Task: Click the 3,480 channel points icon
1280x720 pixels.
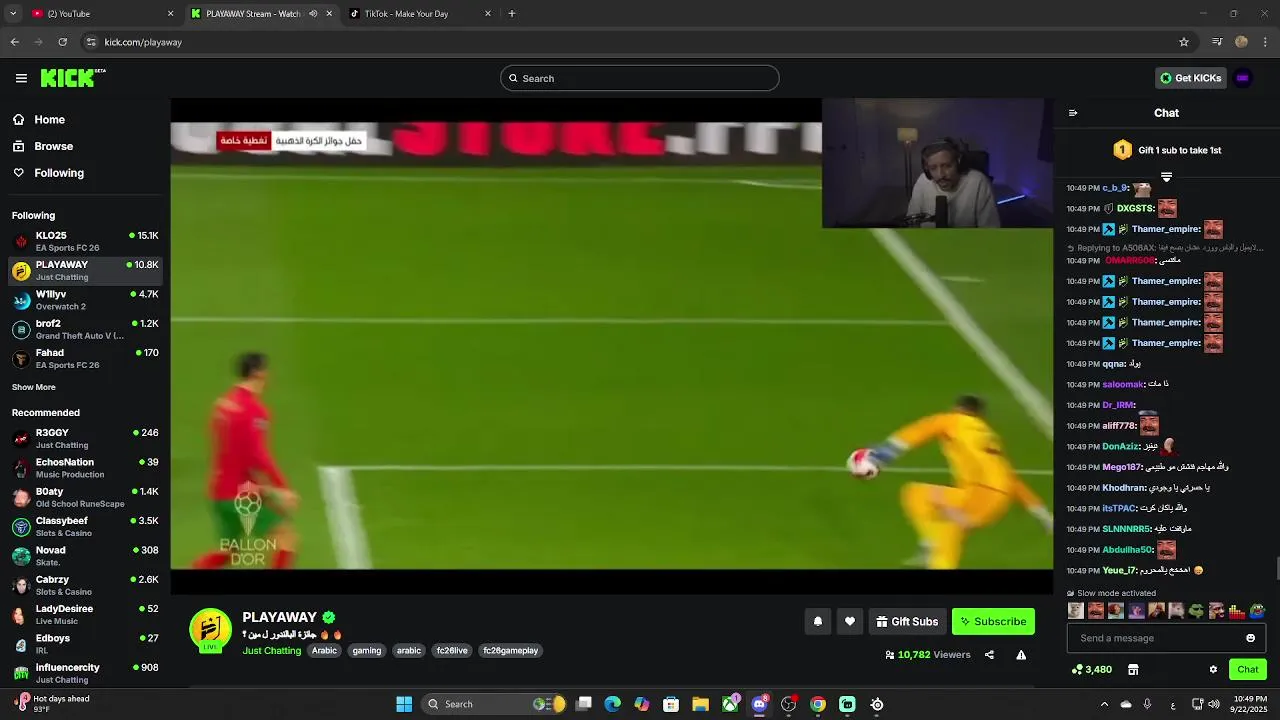Action: tap(1091, 669)
